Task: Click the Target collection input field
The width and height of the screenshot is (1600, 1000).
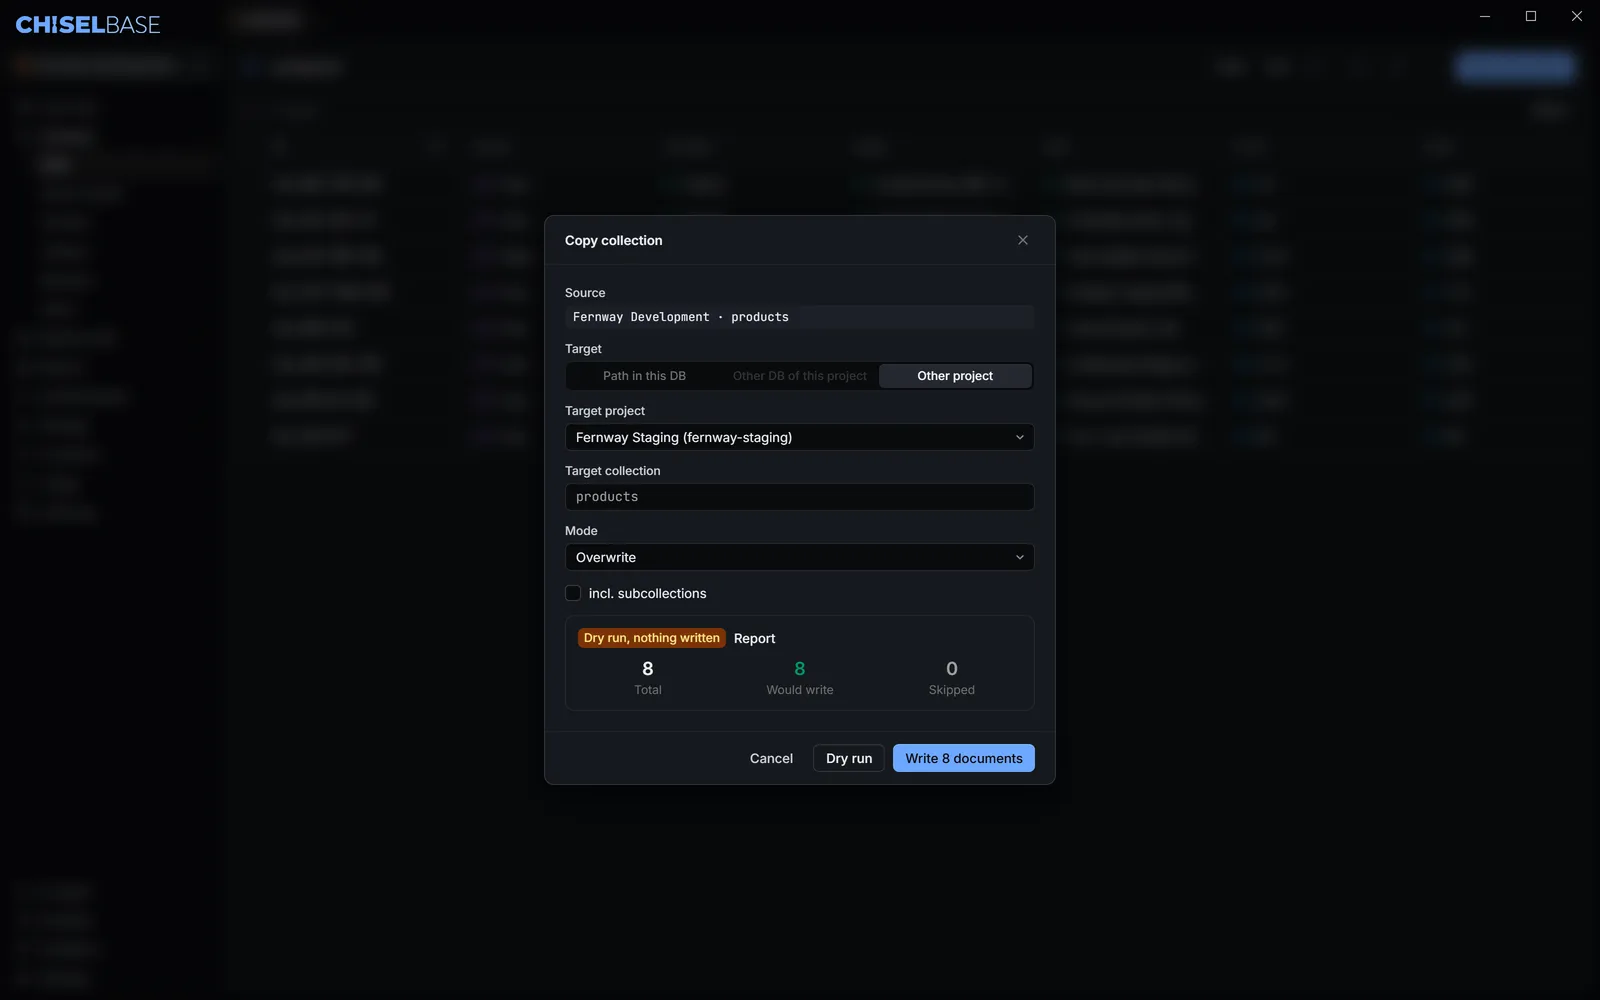Action: click(799, 497)
